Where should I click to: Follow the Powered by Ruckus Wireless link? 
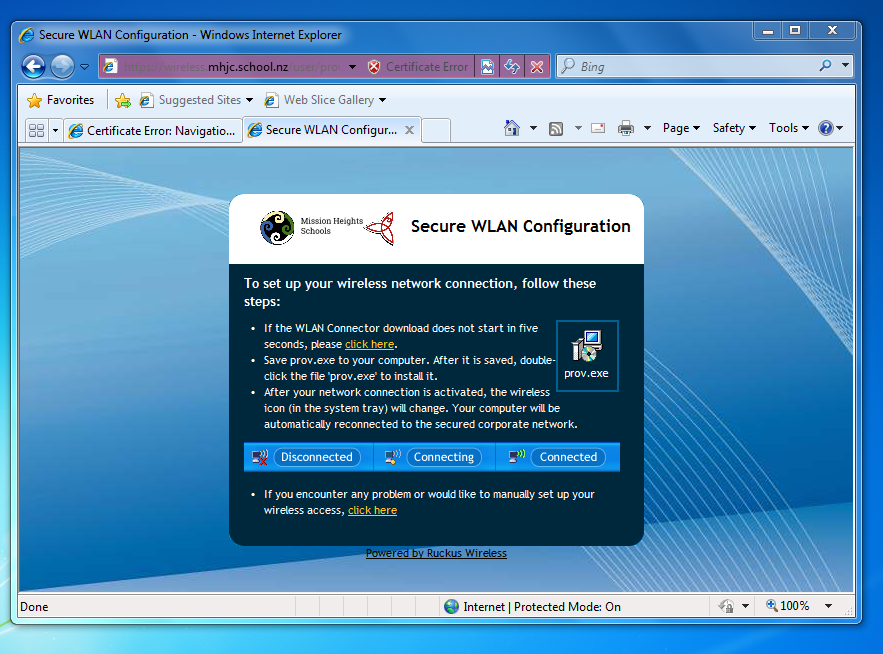coord(436,553)
